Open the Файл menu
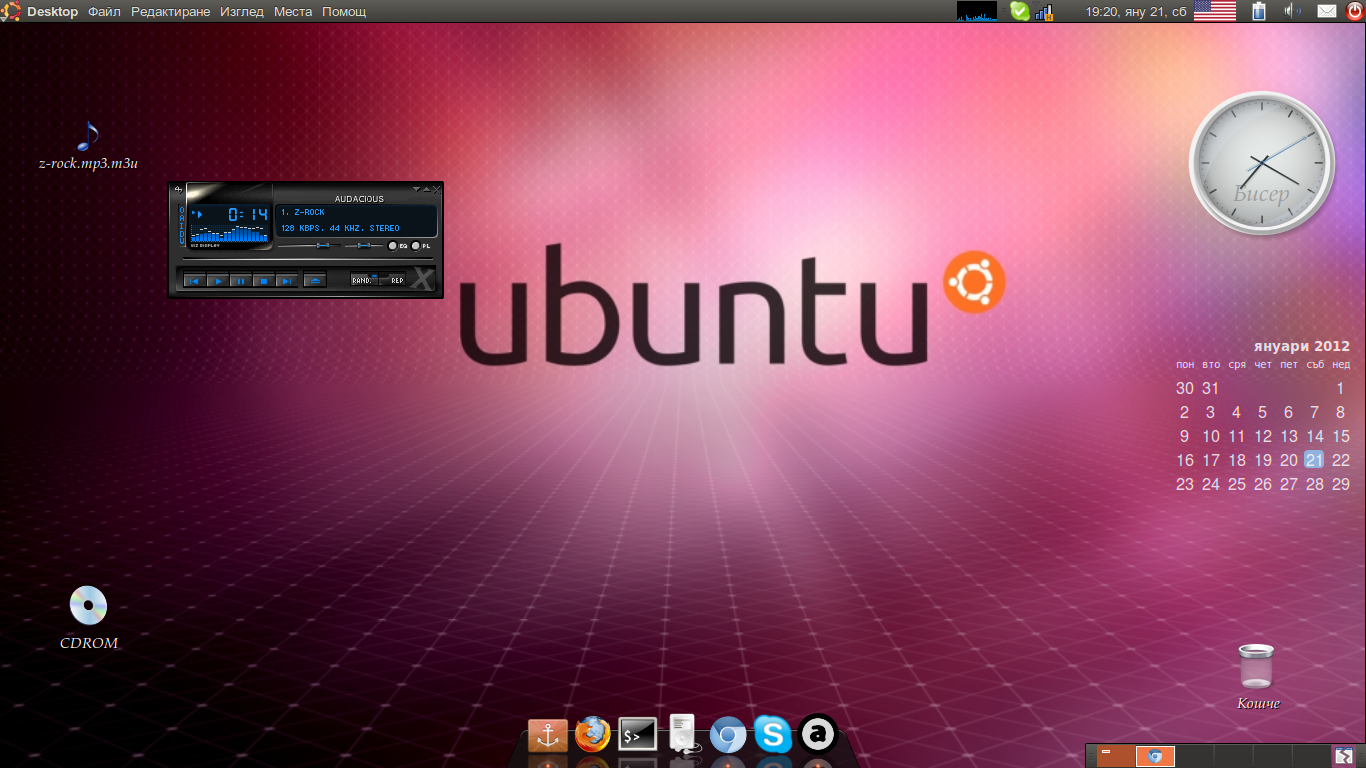This screenshot has width=1366, height=768. pos(104,12)
